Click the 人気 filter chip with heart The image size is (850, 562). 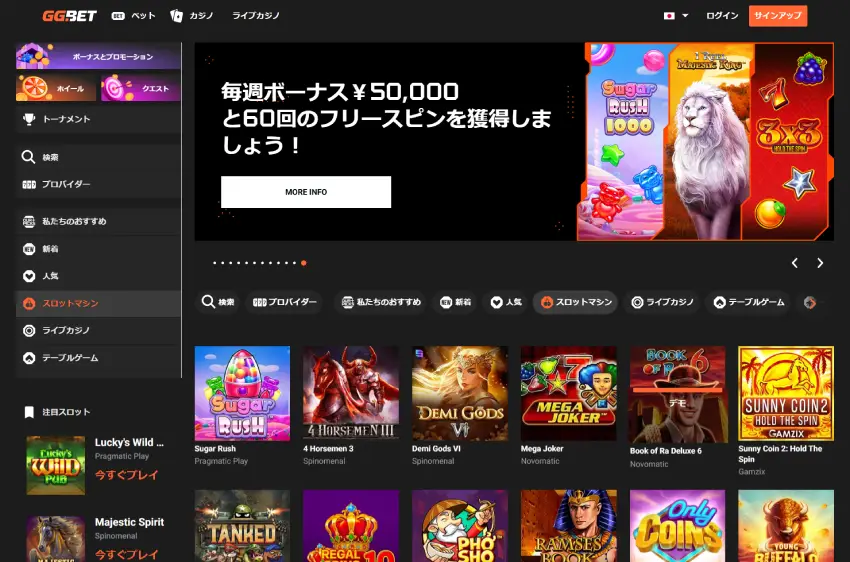coord(506,302)
